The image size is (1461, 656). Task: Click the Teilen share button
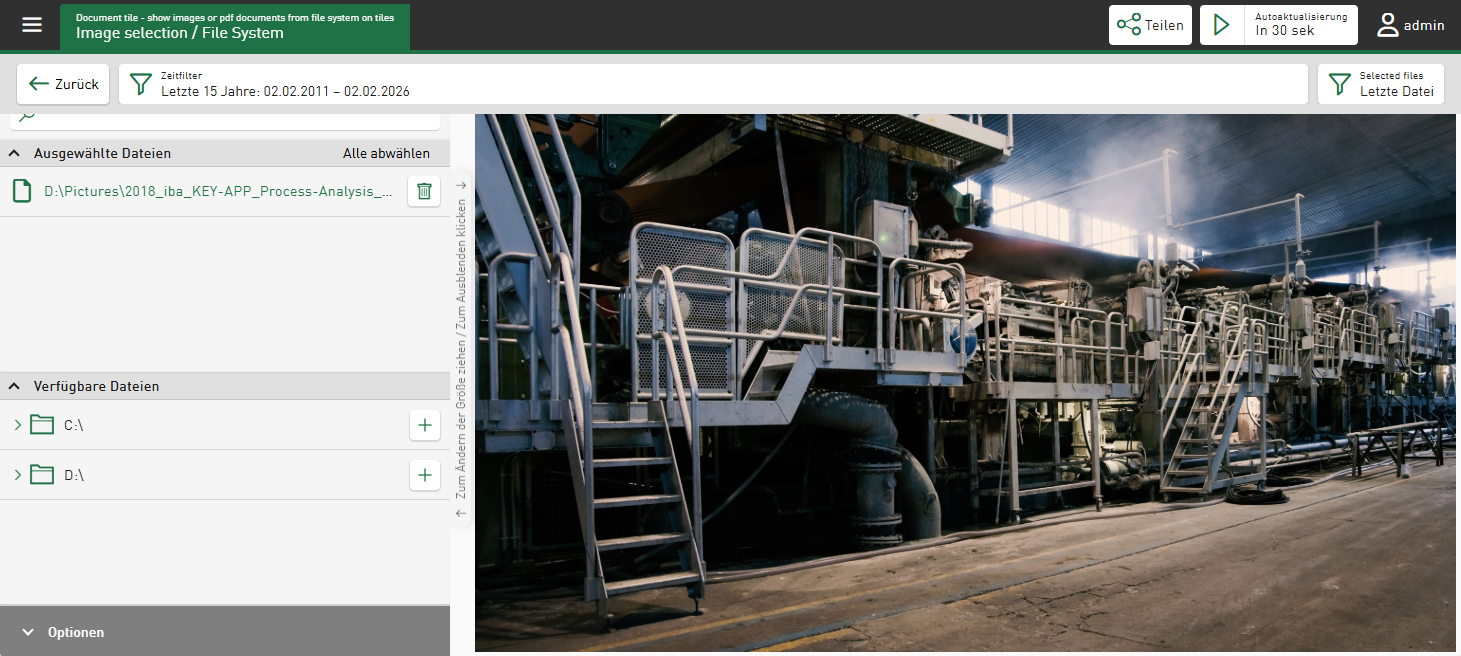pos(1150,25)
